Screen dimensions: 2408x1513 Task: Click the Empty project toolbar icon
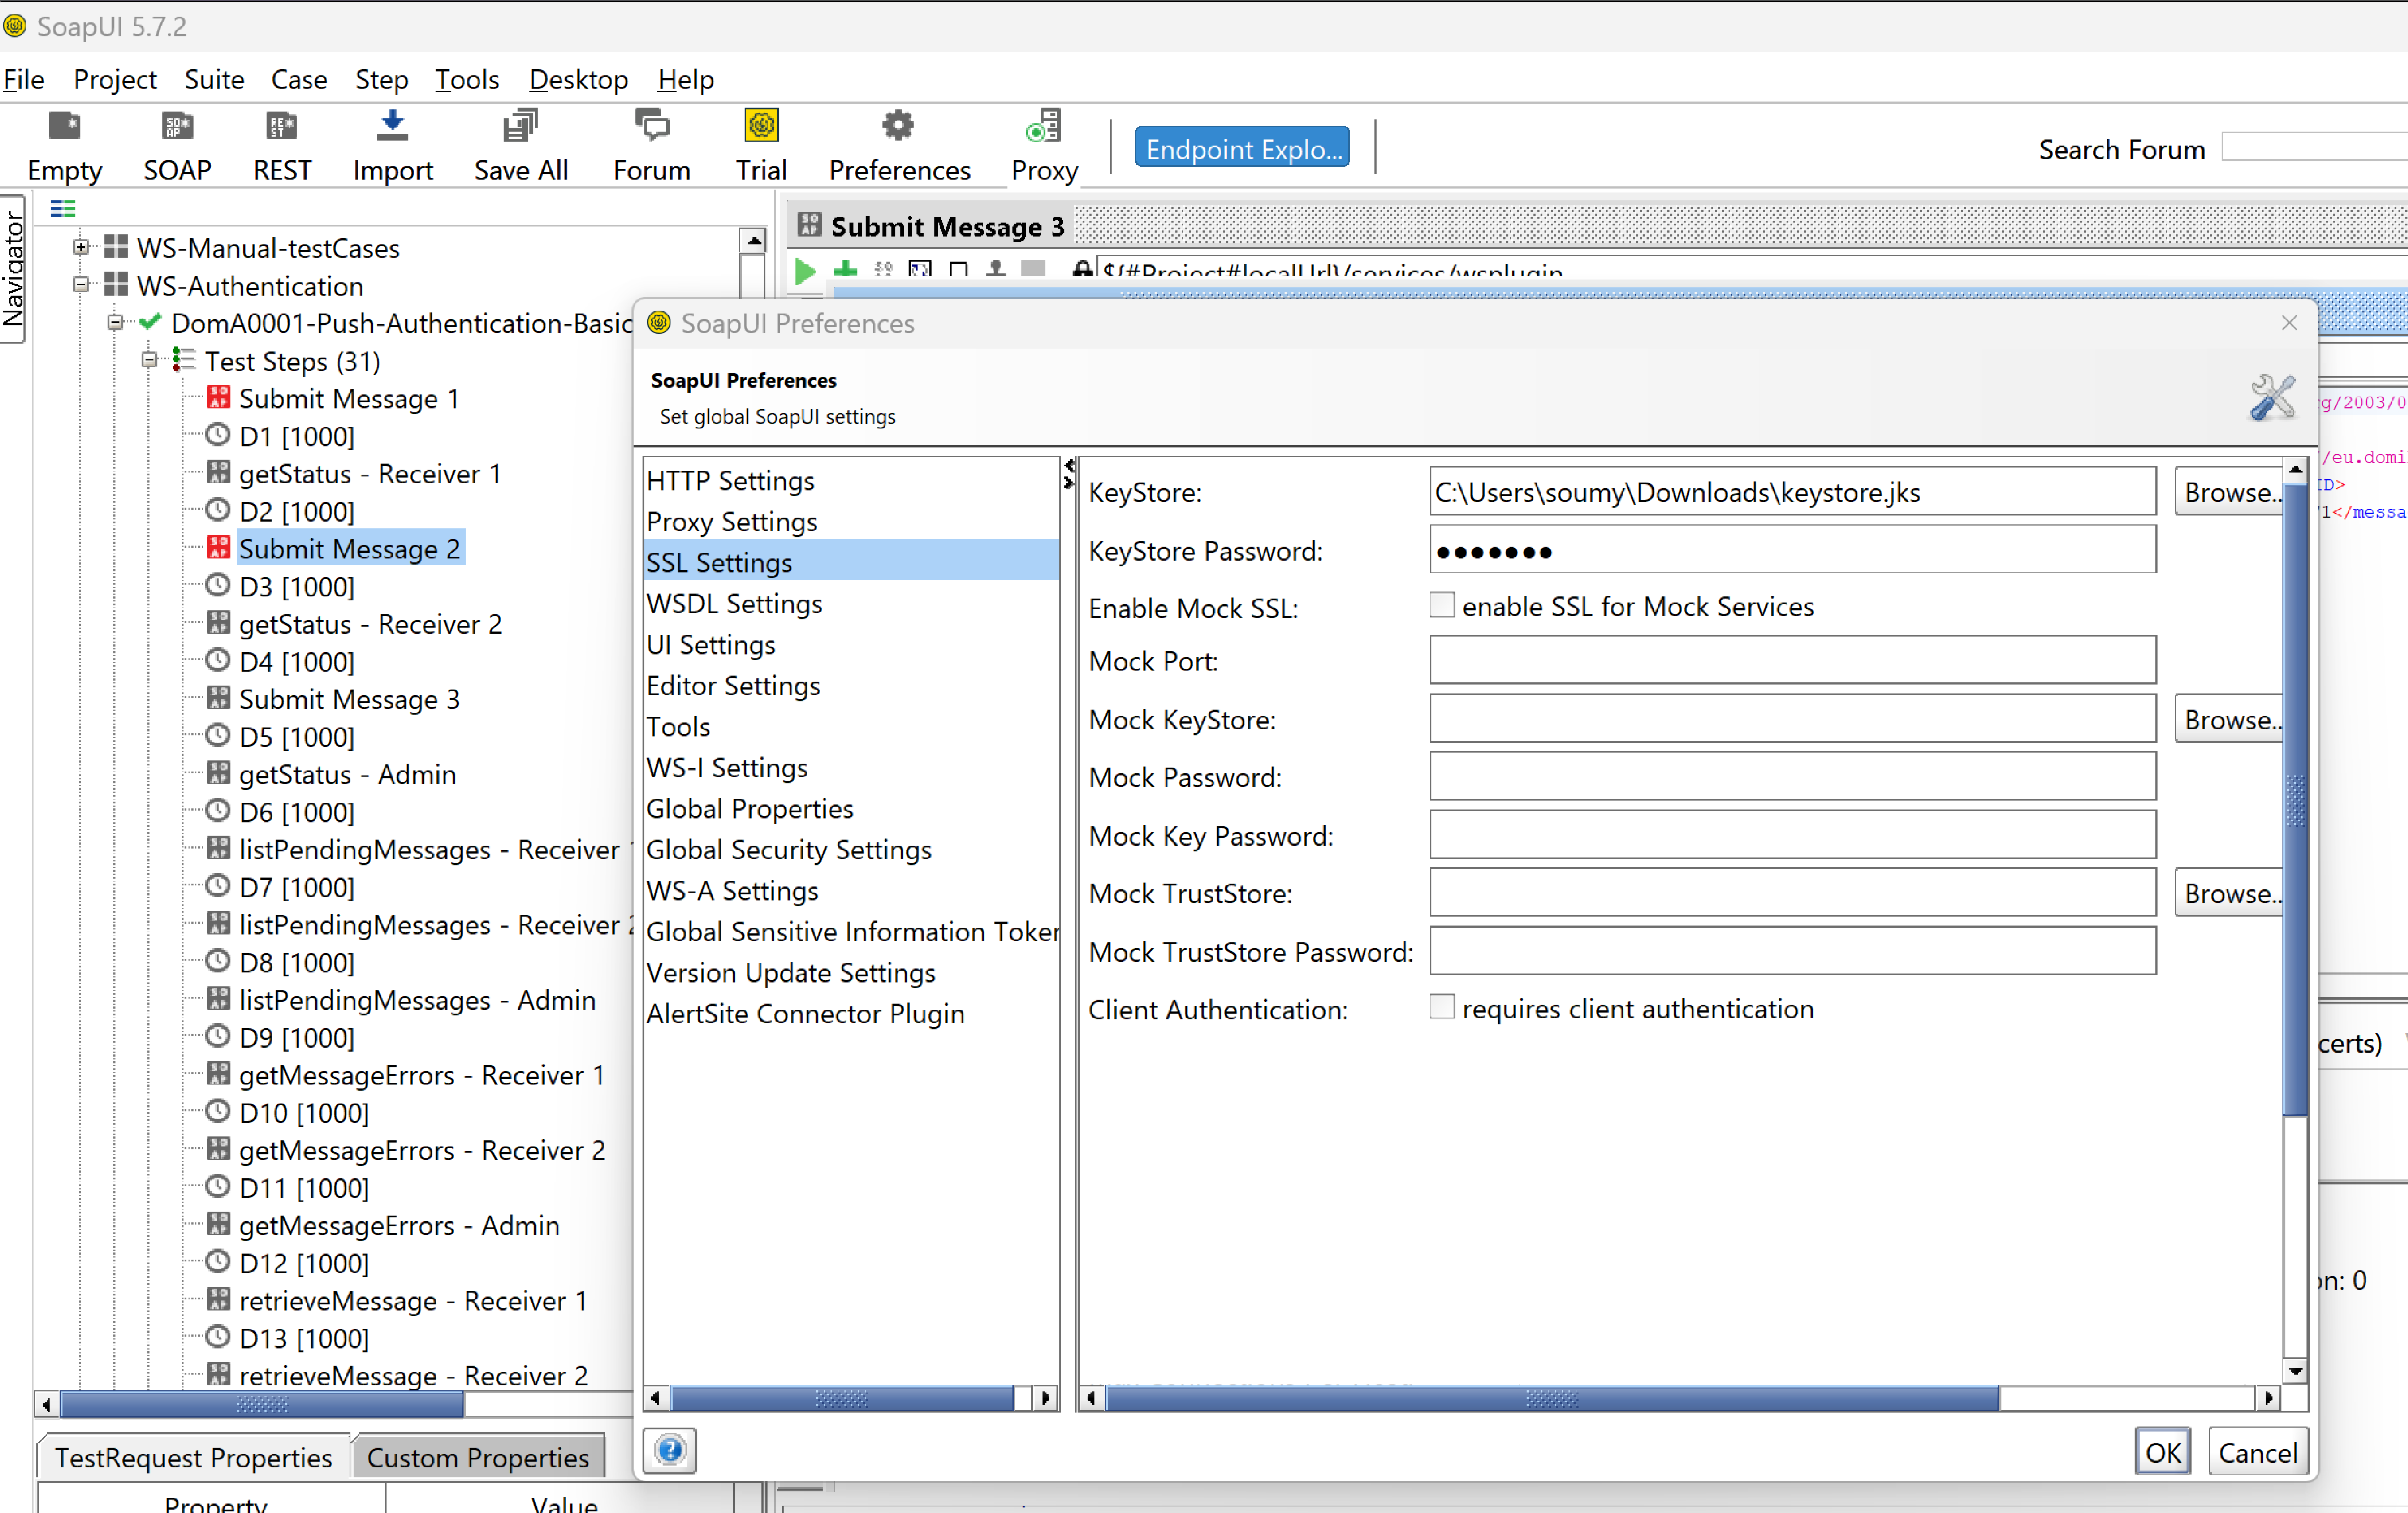(x=64, y=126)
